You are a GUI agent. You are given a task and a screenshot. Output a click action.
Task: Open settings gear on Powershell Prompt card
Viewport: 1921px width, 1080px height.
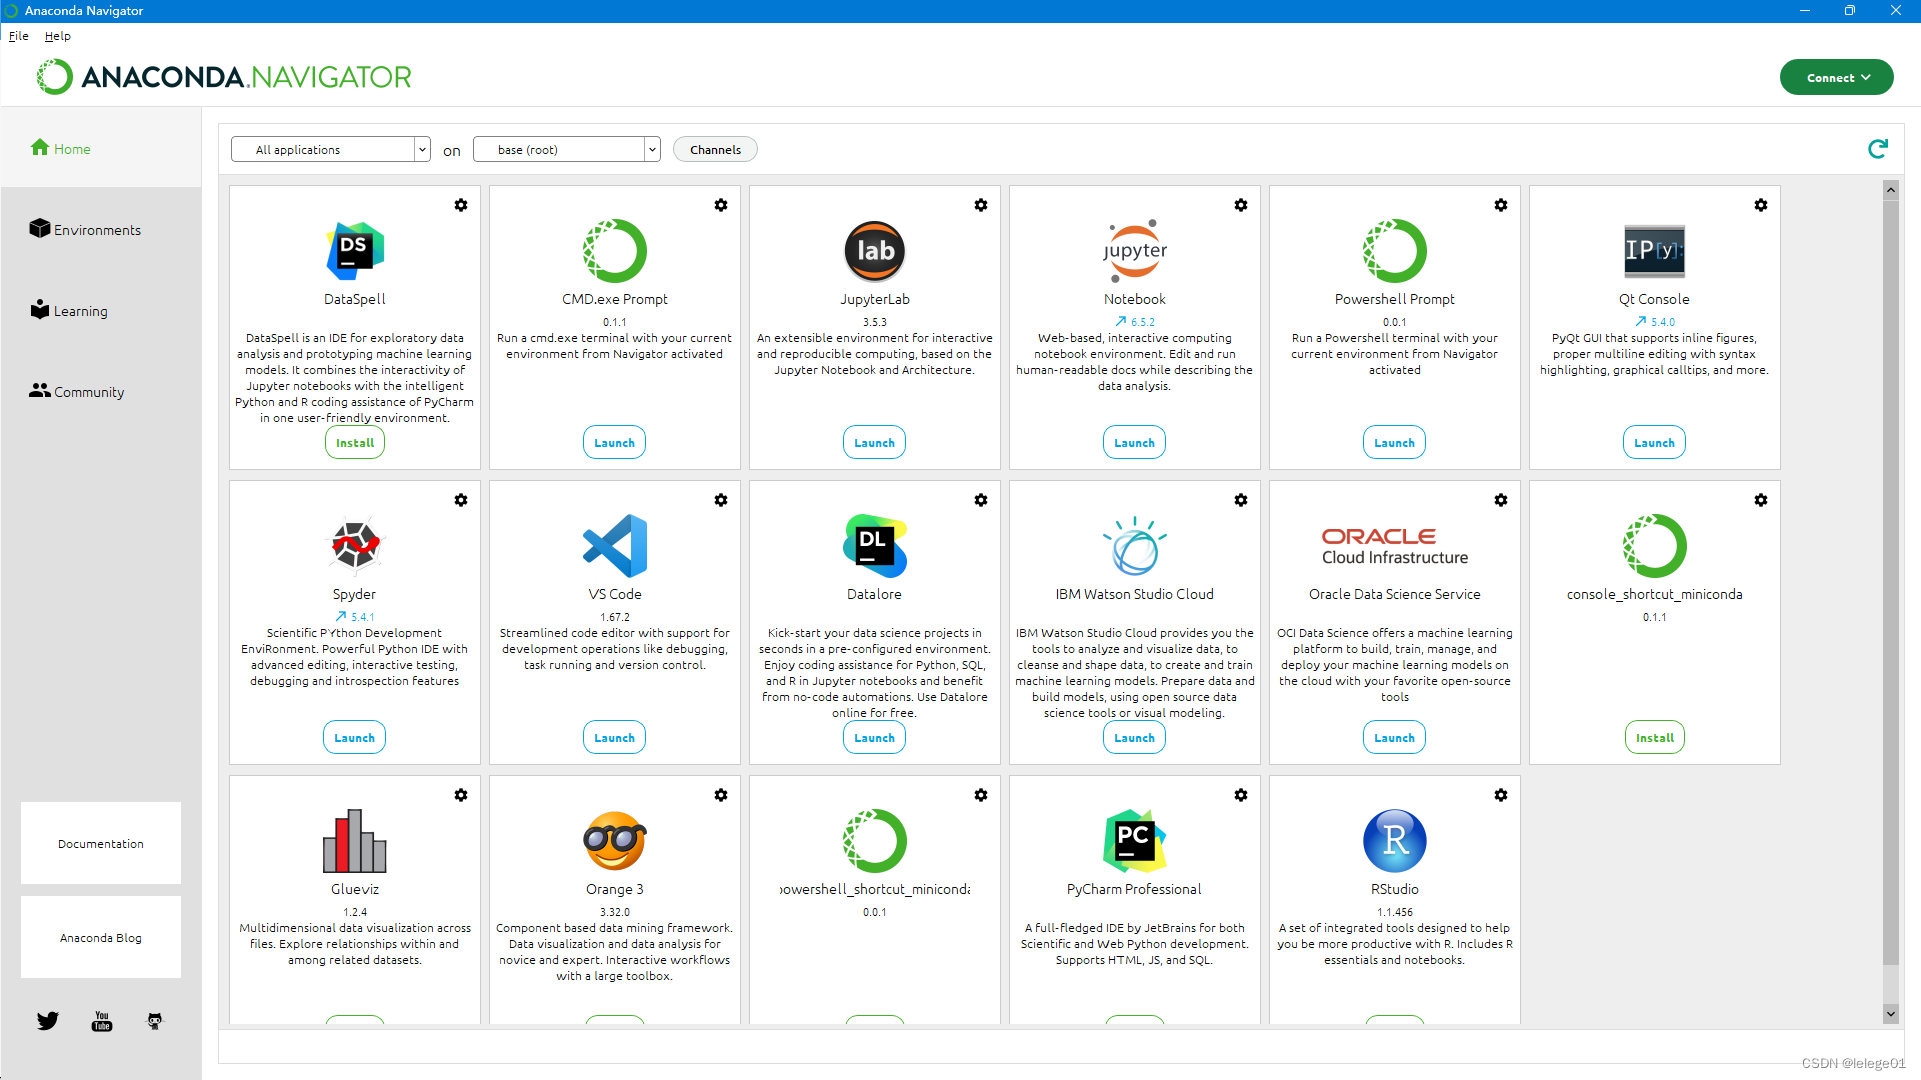coord(1501,205)
